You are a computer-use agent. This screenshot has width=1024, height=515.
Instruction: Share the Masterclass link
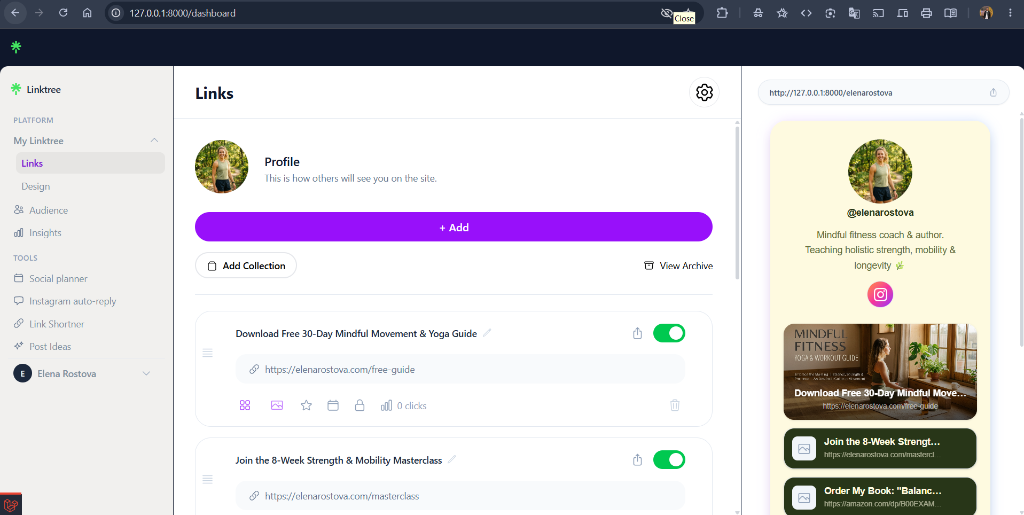tap(637, 460)
